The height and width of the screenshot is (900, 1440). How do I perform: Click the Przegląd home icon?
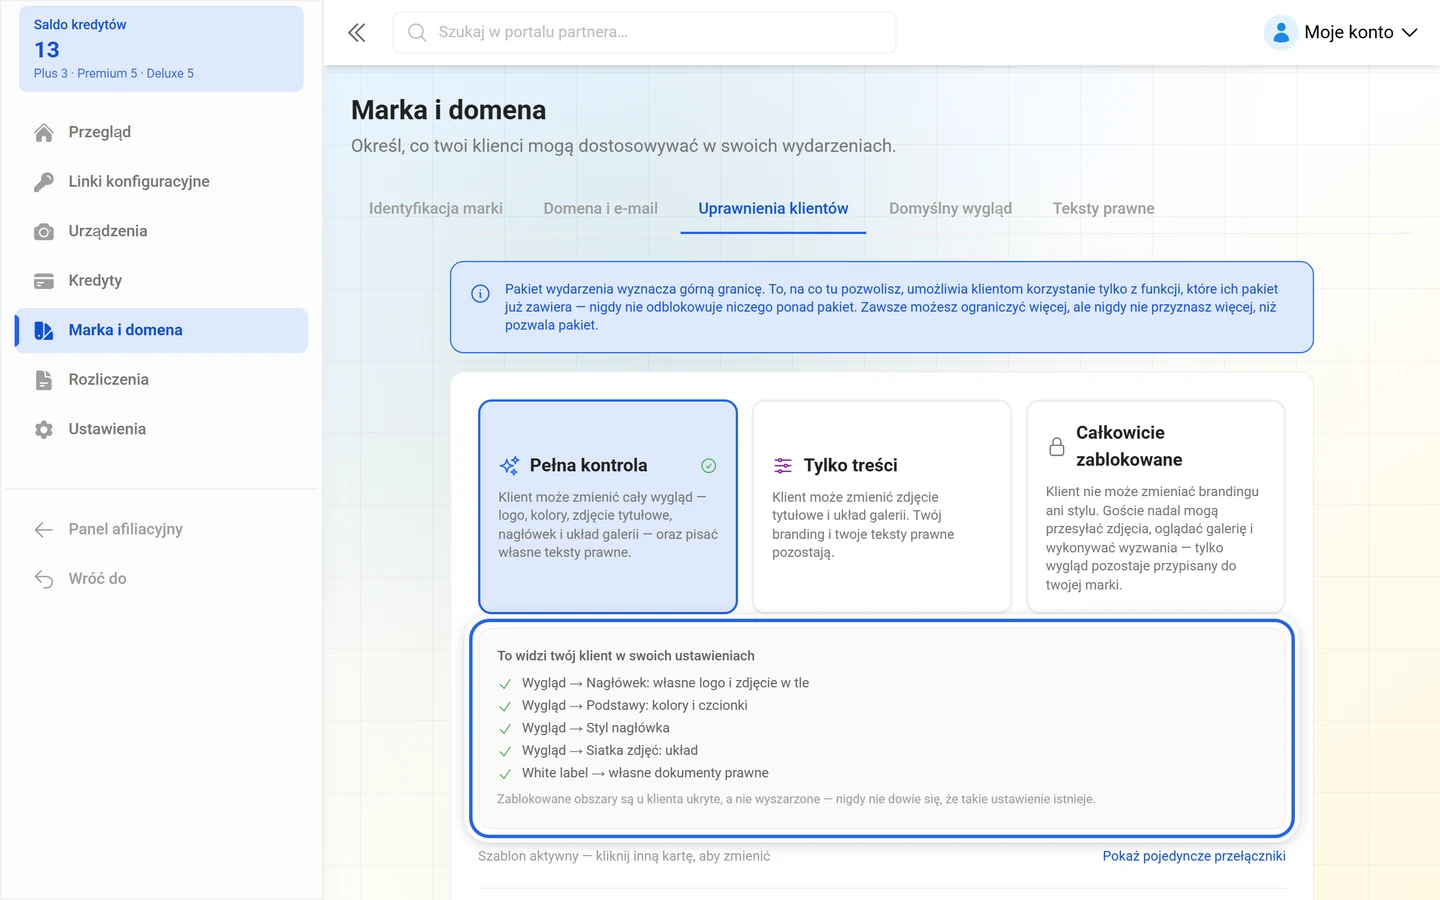44,133
